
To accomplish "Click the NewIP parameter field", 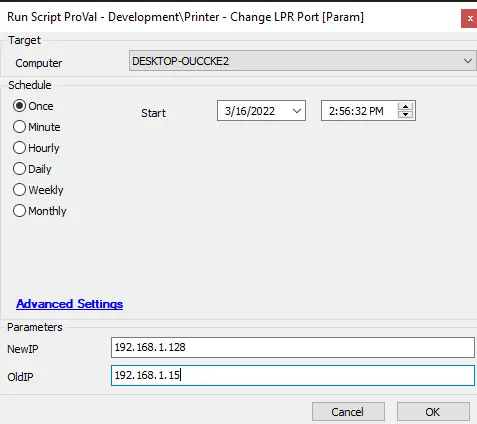I will pyautogui.click(x=293, y=347).
